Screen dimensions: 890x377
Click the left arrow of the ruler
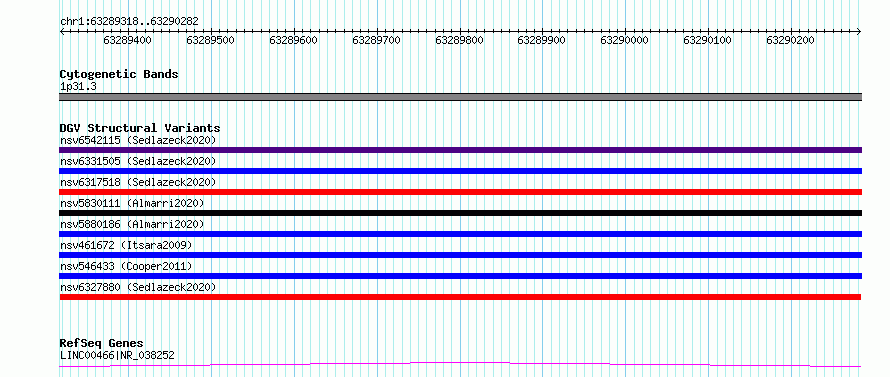[62, 32]
